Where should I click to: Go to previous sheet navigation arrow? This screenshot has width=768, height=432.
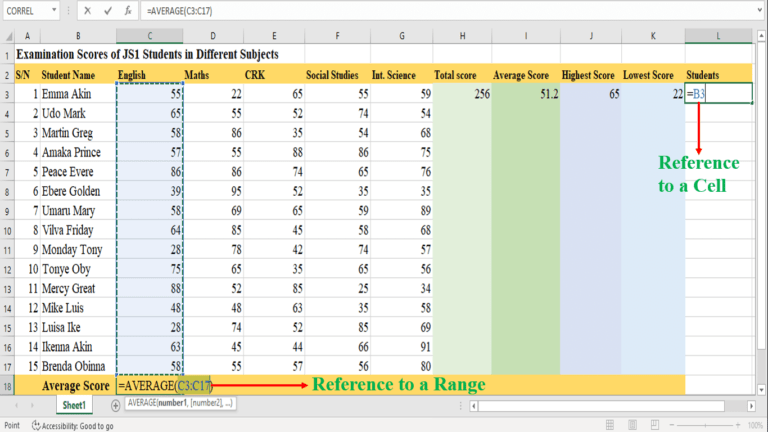17,406
